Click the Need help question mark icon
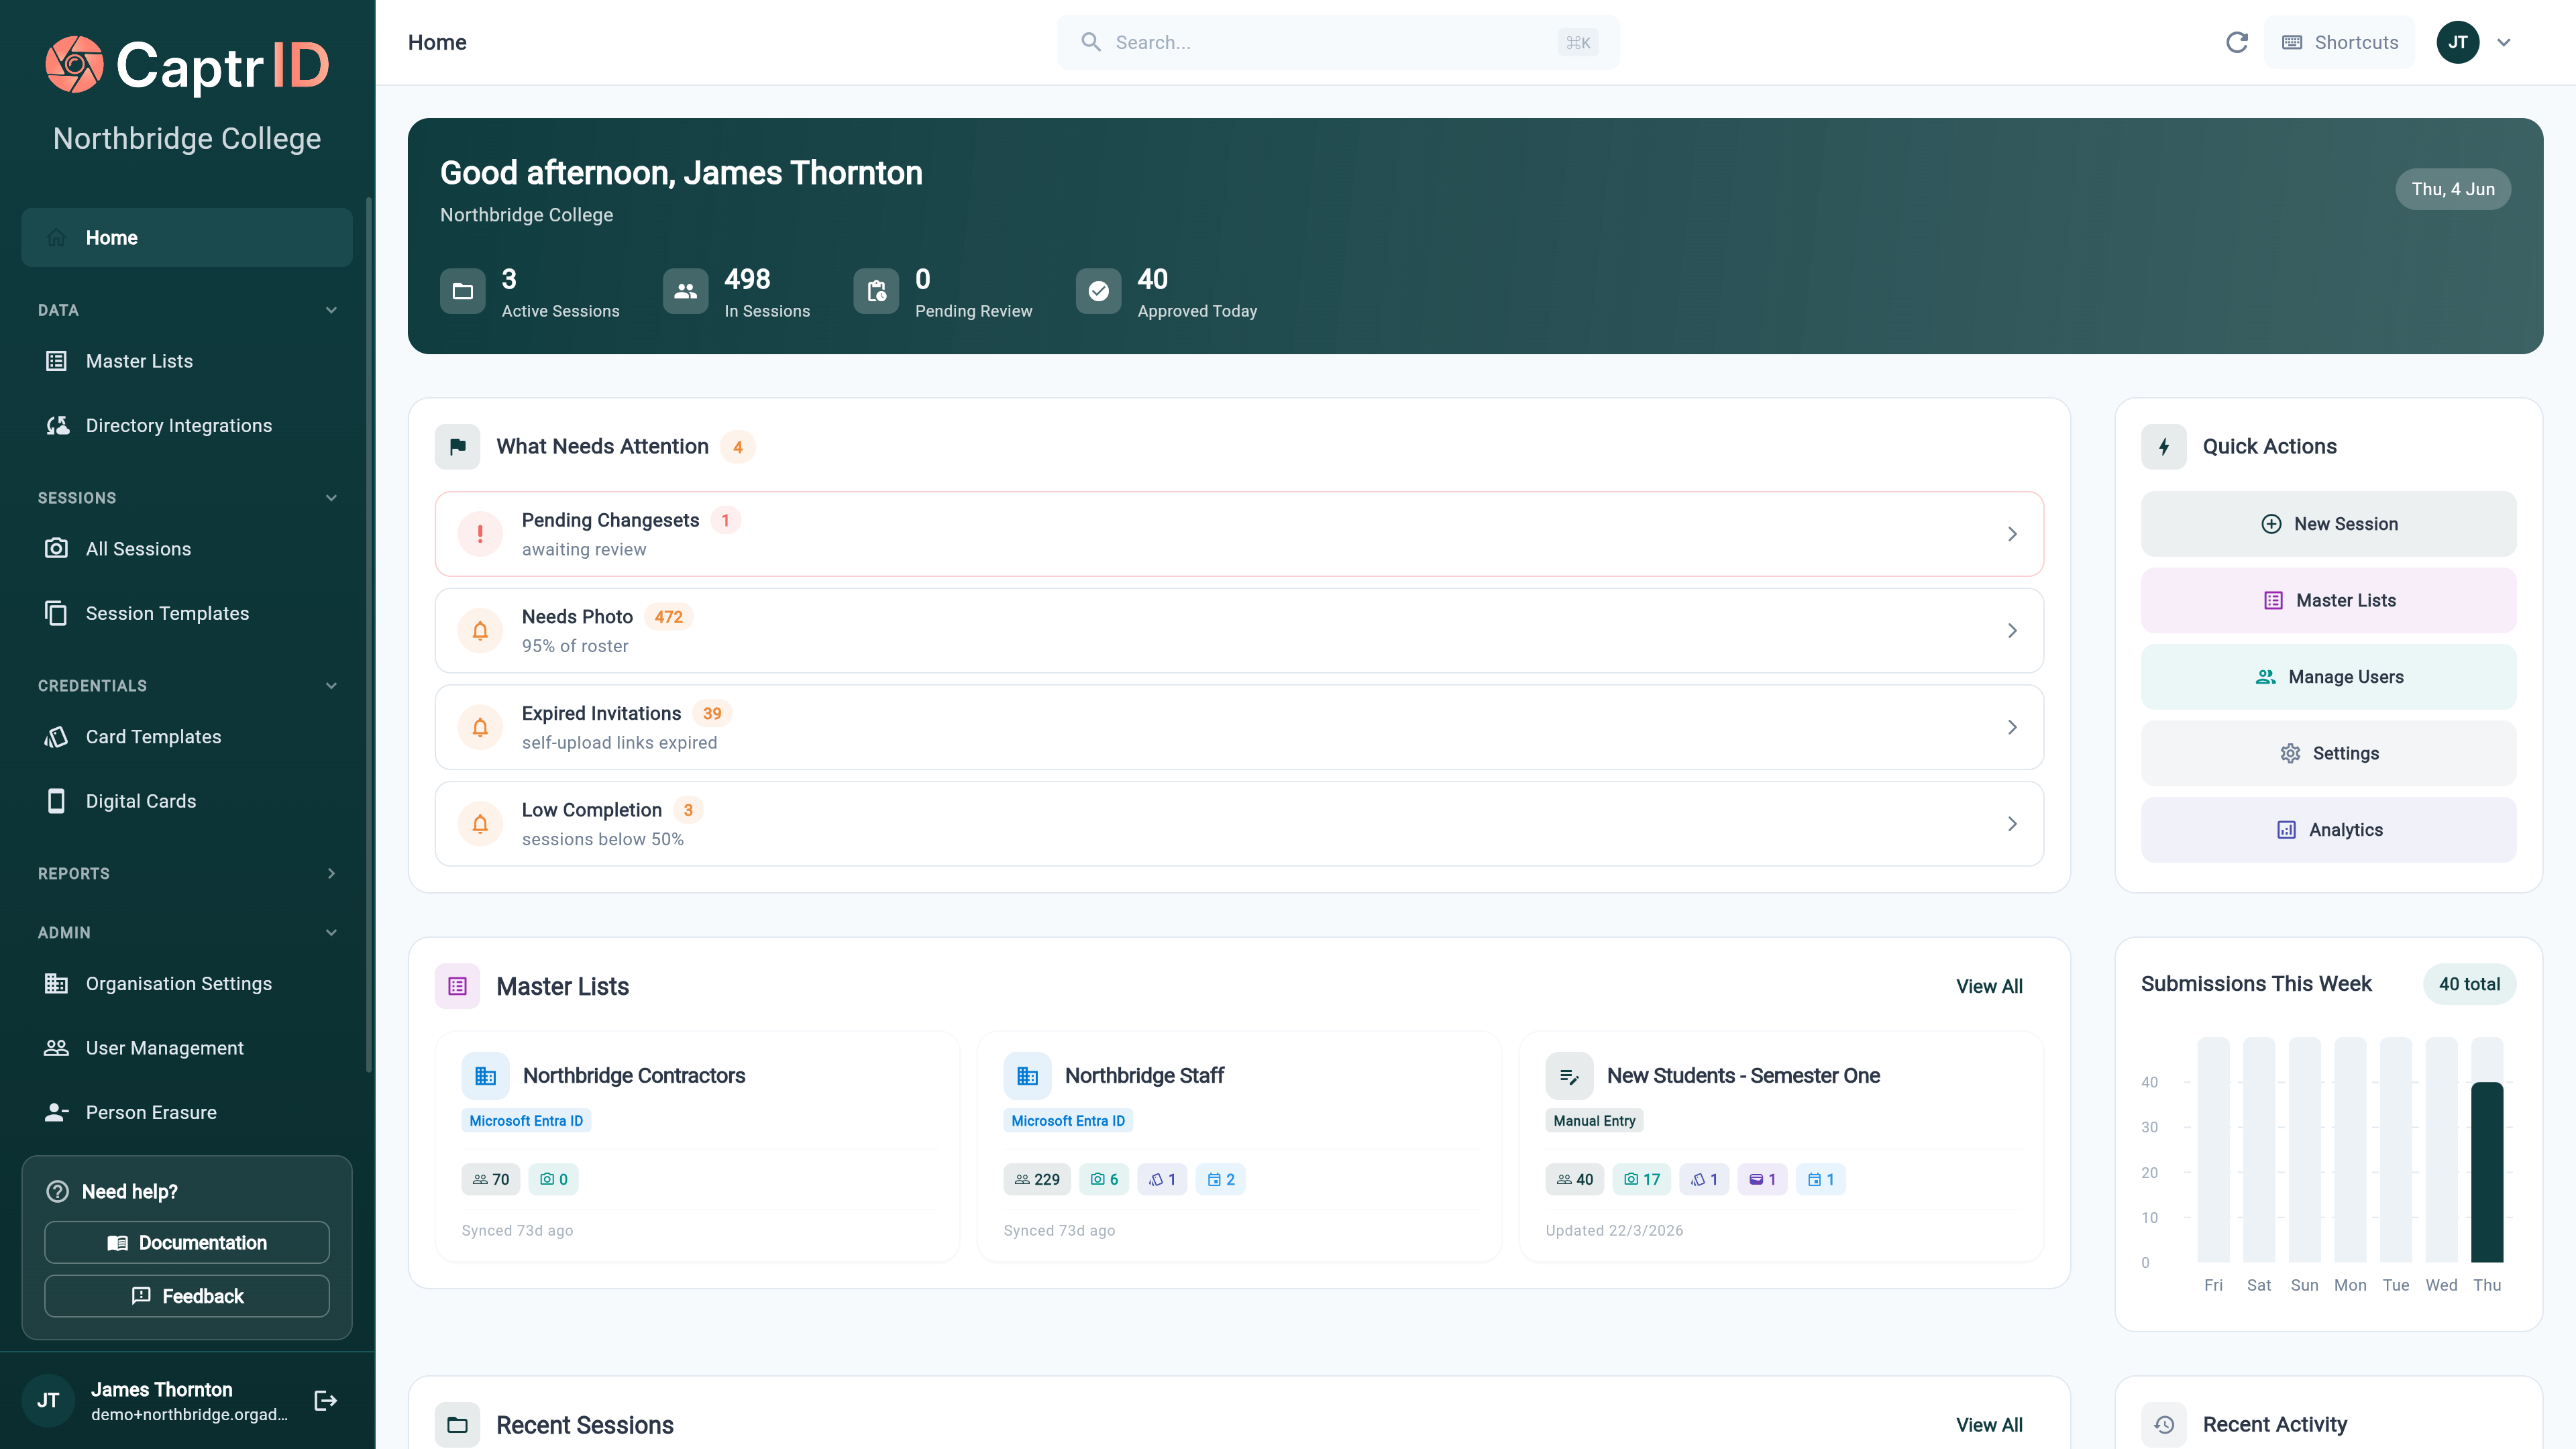This screenshot has width=2576, height=1449. (58, 1192)
